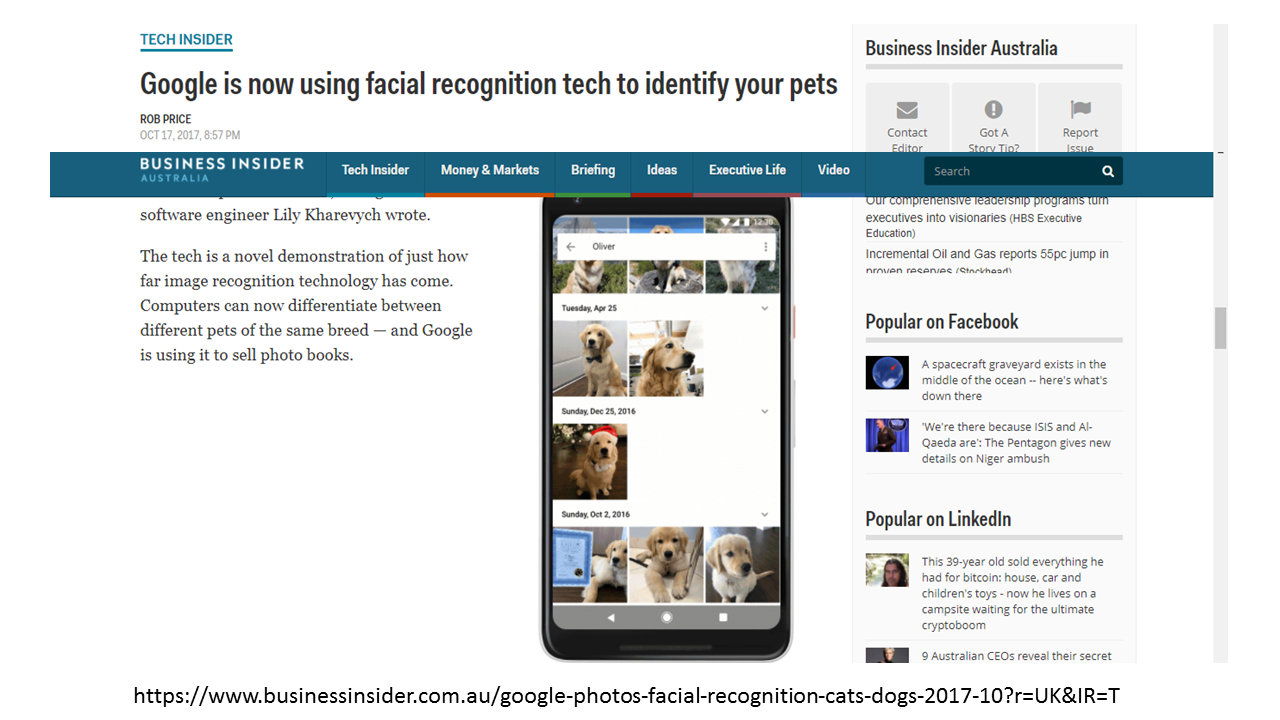The height and width of the screenshot is (720, 1280).
Task: Click the Report Issue flag icon
Action: [1080, 110]
